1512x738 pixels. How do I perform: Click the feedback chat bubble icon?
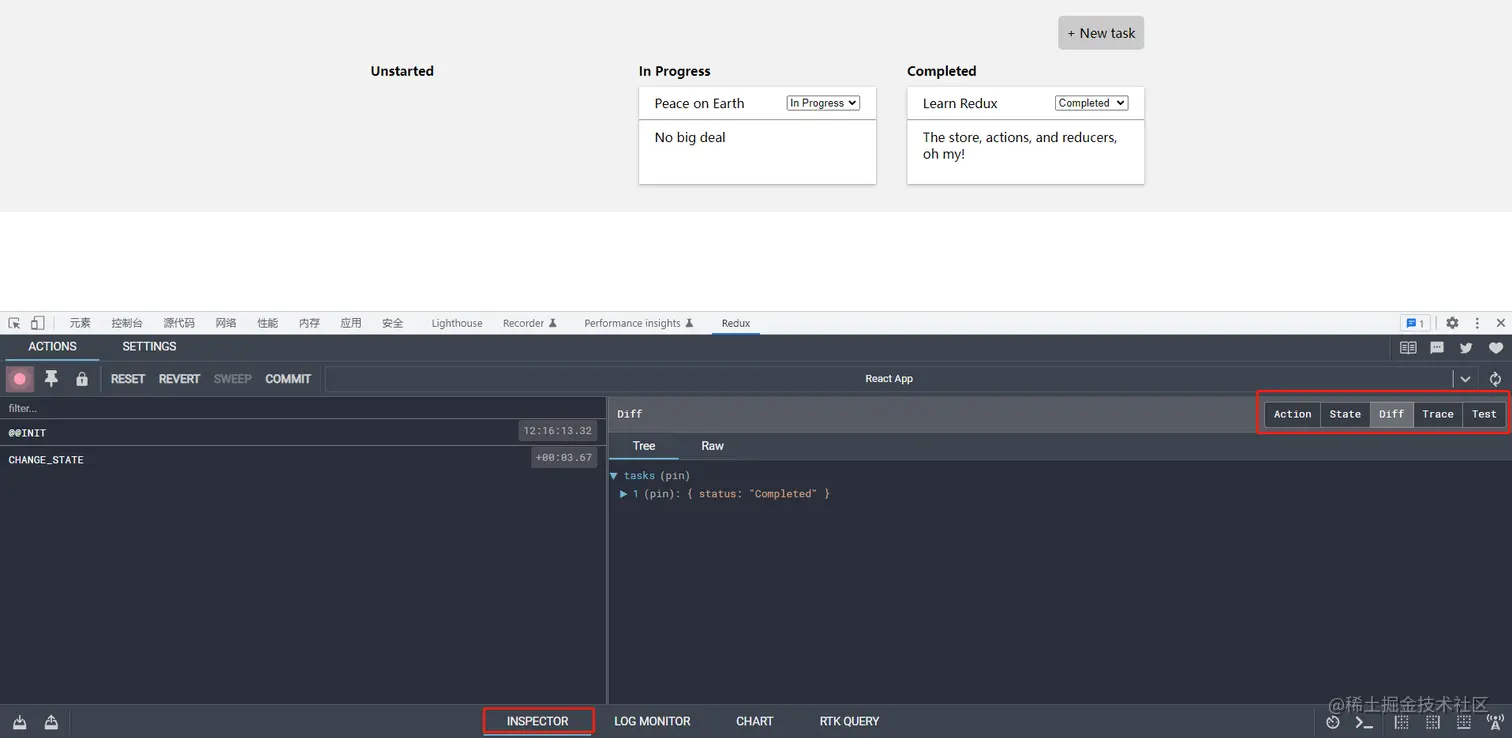pyautogui.click(x=1437, y=348)
